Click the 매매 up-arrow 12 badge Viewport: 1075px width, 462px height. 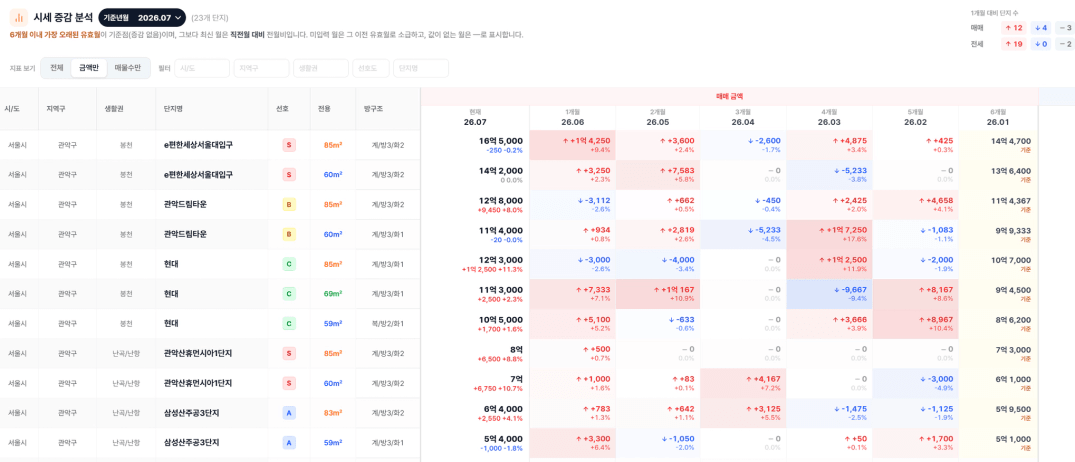pyautogui.click(x=1015, y=28)
